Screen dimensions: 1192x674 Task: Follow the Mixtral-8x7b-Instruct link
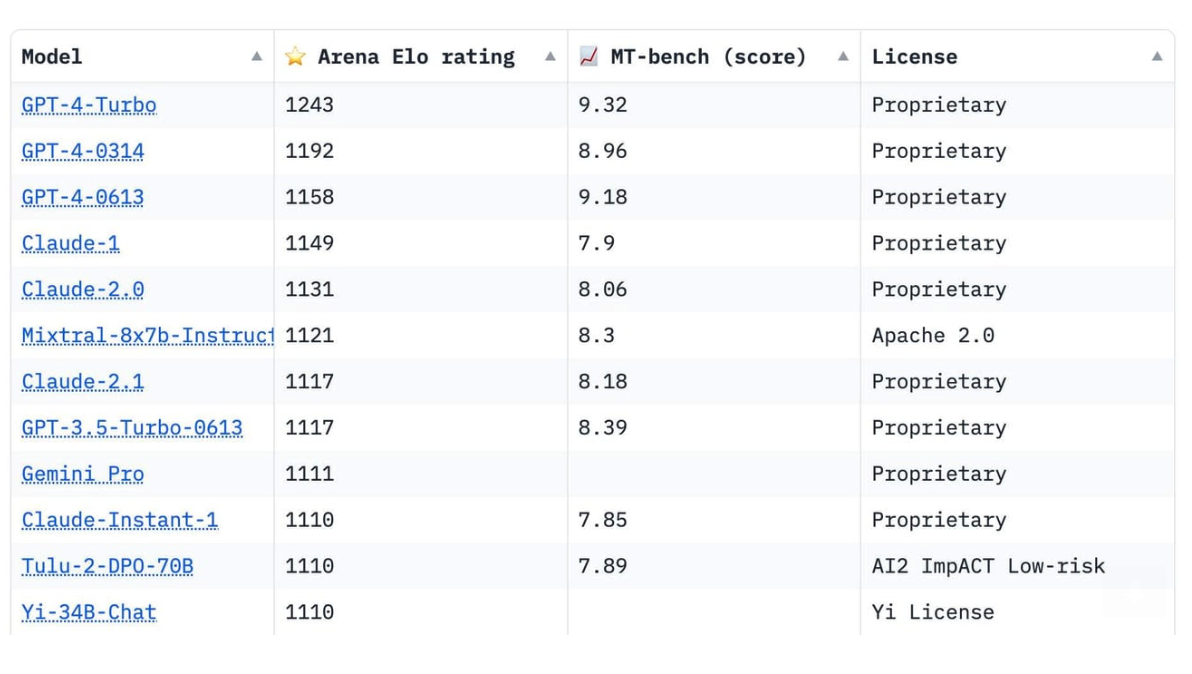point(147,336)
